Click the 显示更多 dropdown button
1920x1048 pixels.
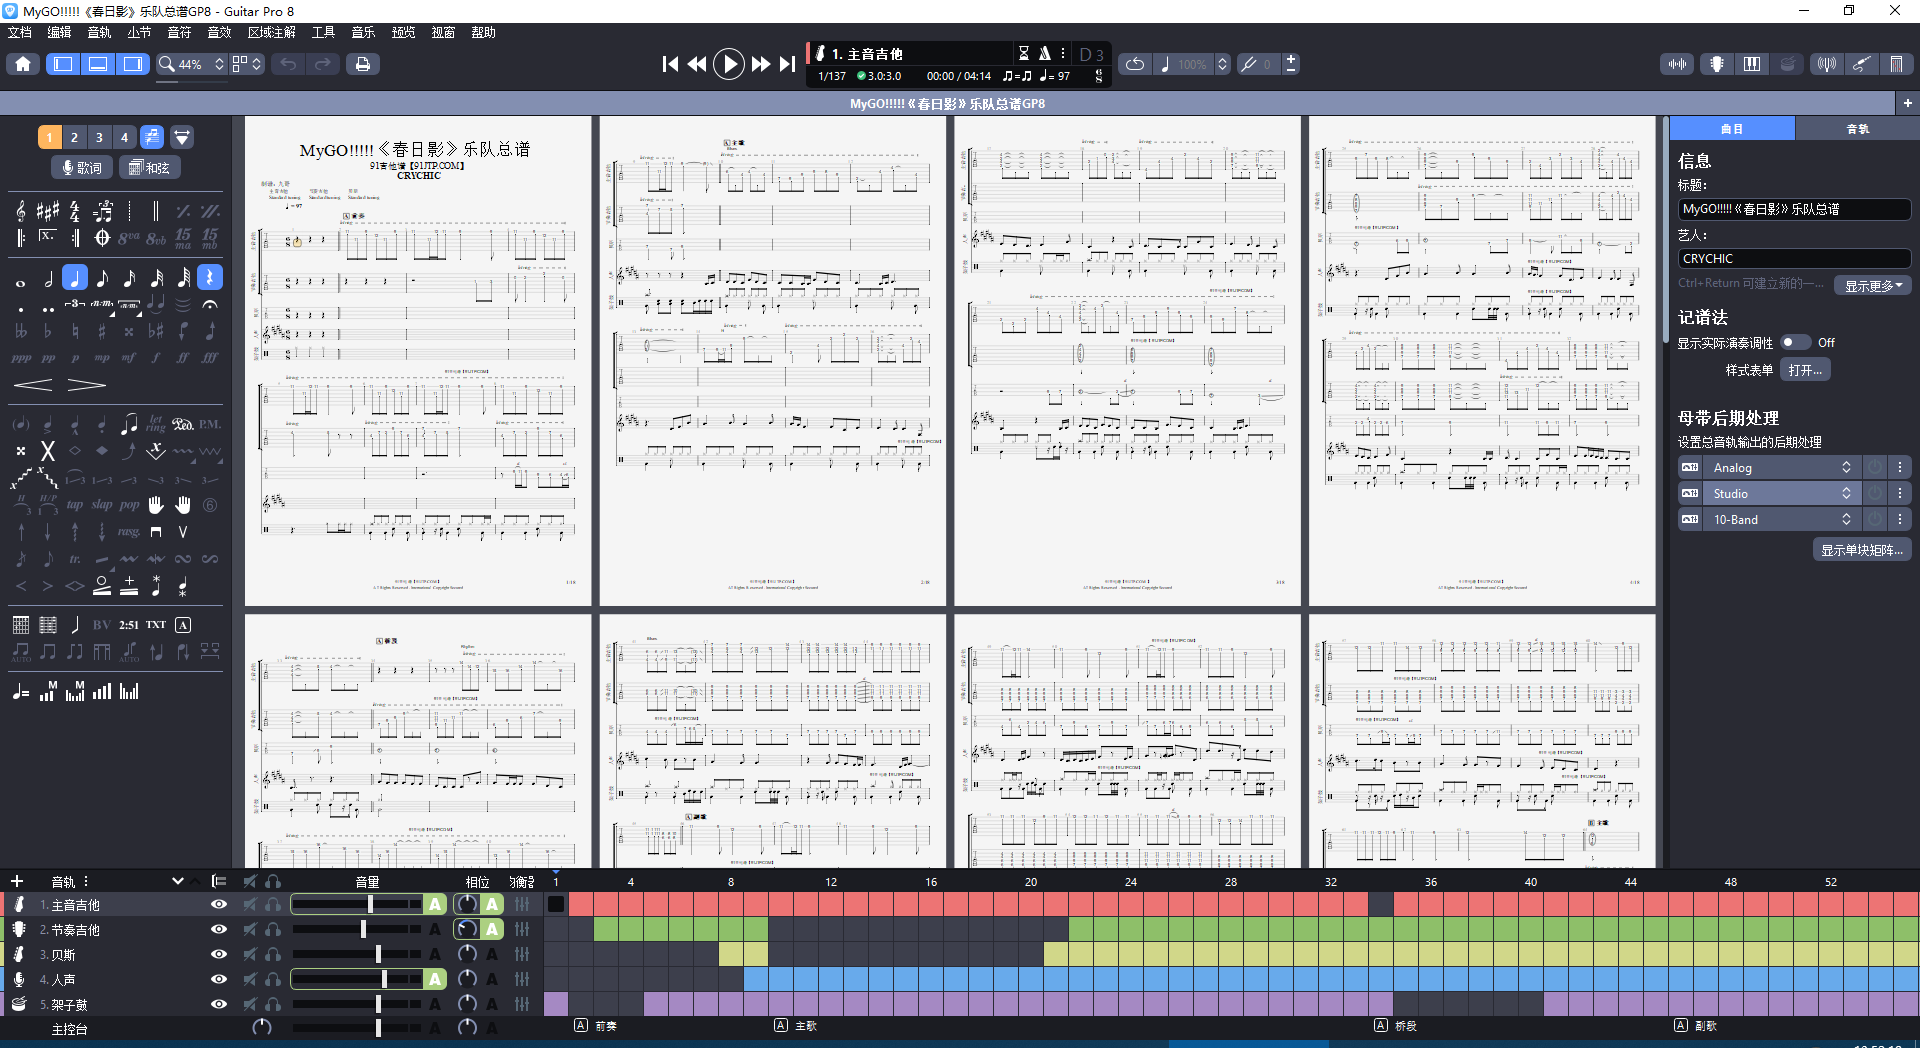1874,286
